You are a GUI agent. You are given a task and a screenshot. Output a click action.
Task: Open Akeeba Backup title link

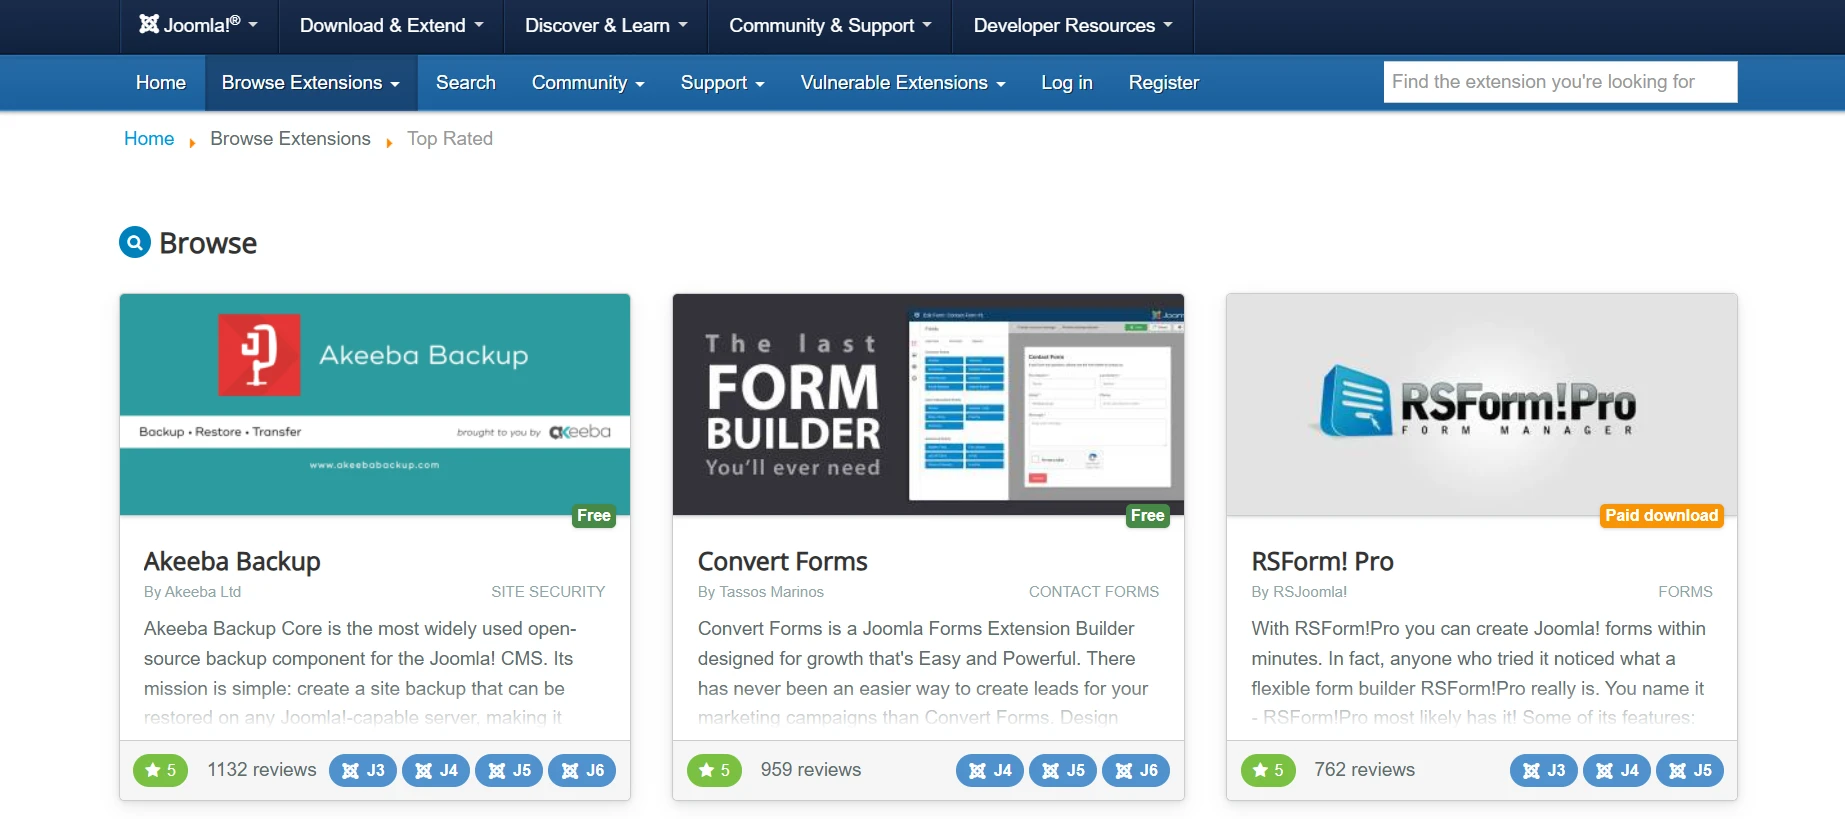(232, 561)
